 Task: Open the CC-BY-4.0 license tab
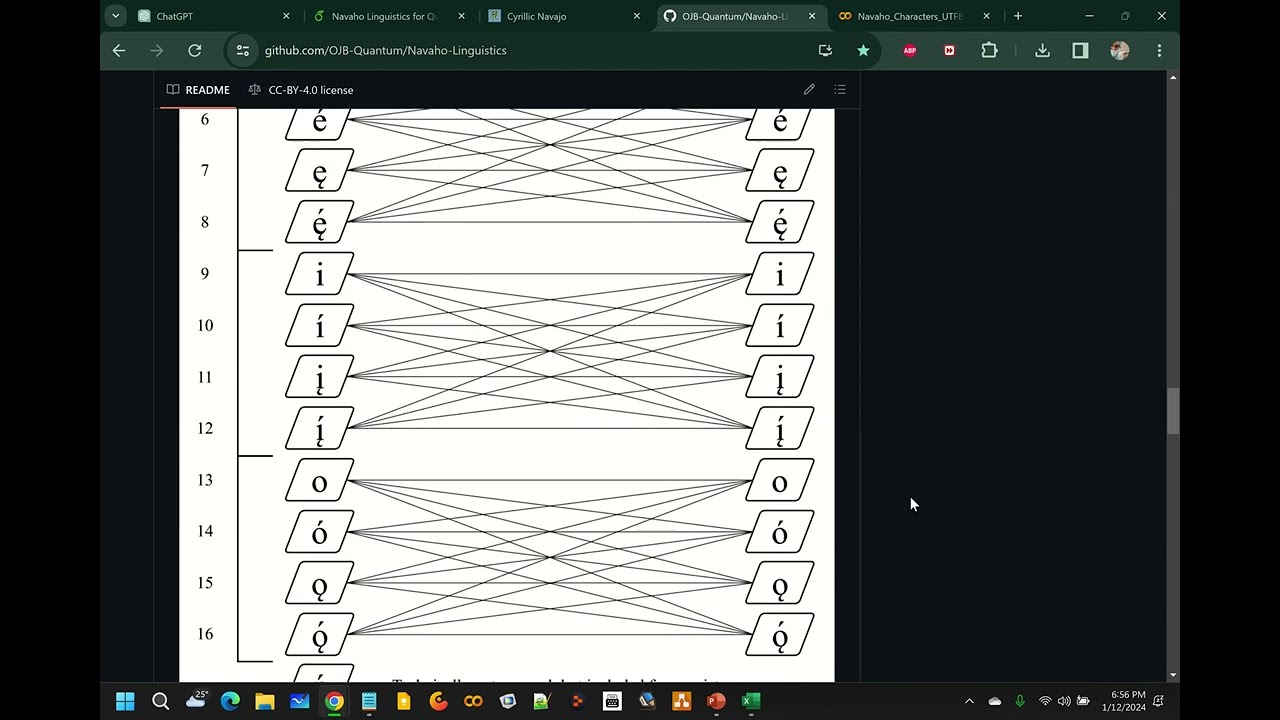(x=301, y=90)
